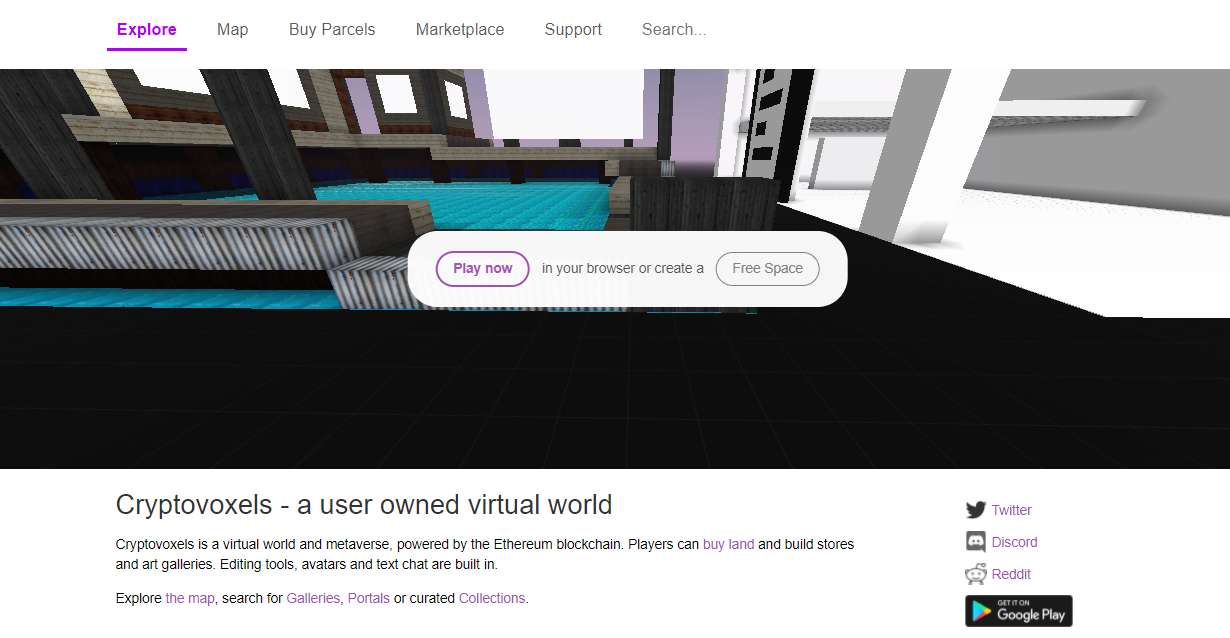Screen dimensions: 1230x638
Task: Focus the Search... input field
Action: click(700, 30)
